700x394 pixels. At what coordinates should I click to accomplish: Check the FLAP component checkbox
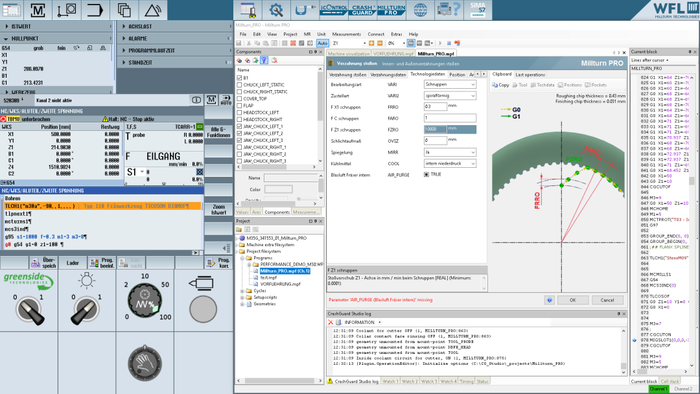[x=240, y=106]
